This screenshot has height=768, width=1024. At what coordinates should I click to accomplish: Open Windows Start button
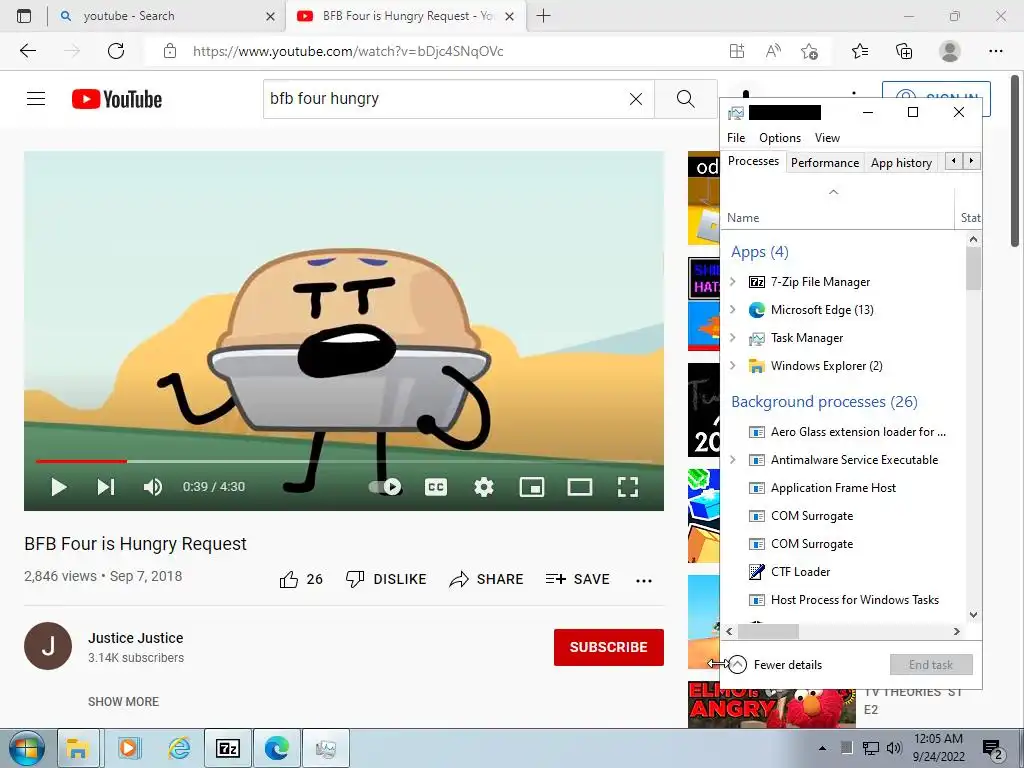point(27,748)
